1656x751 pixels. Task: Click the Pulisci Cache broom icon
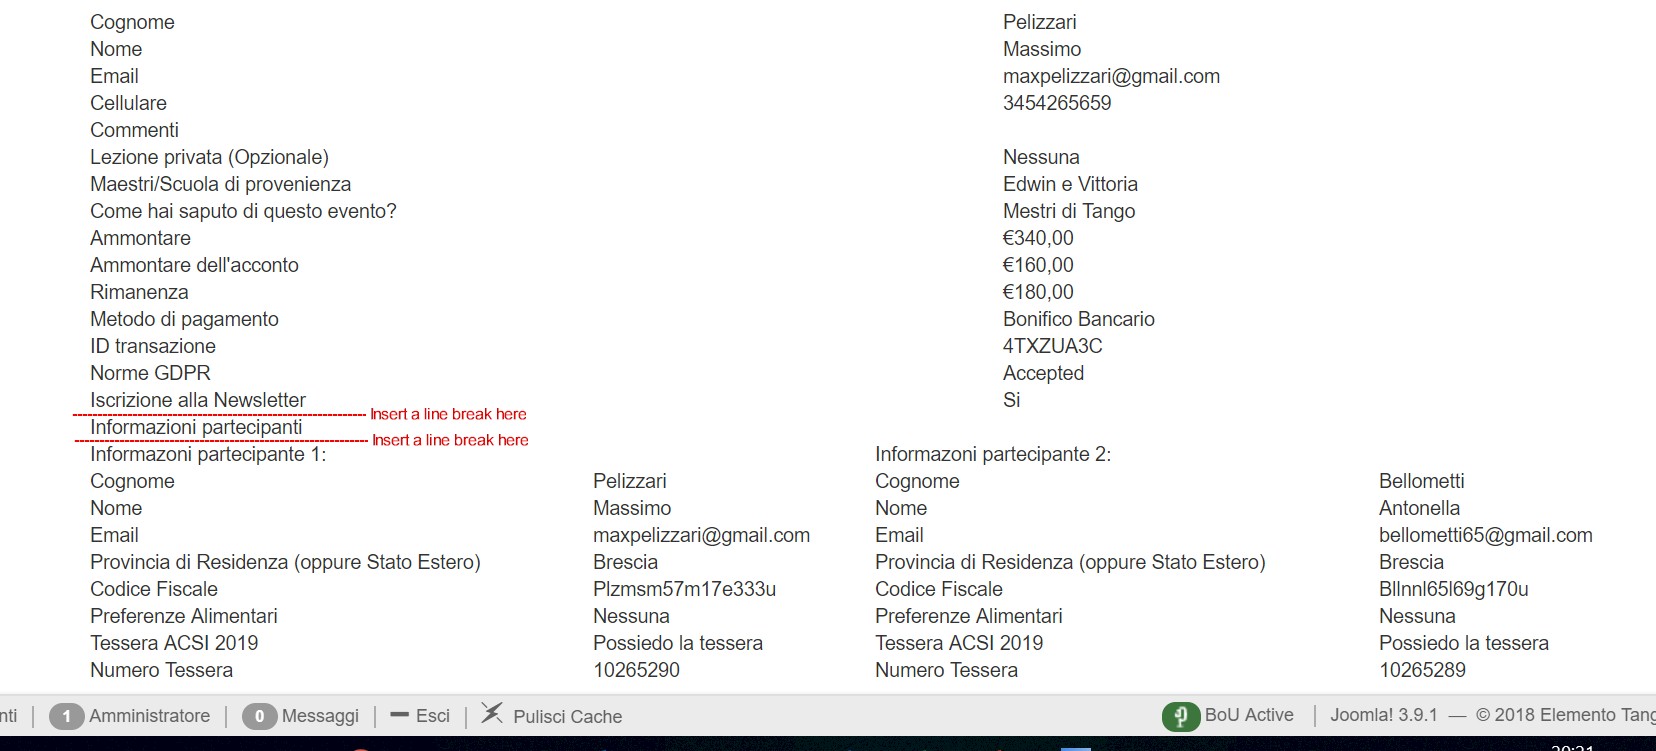pos(492,713)
